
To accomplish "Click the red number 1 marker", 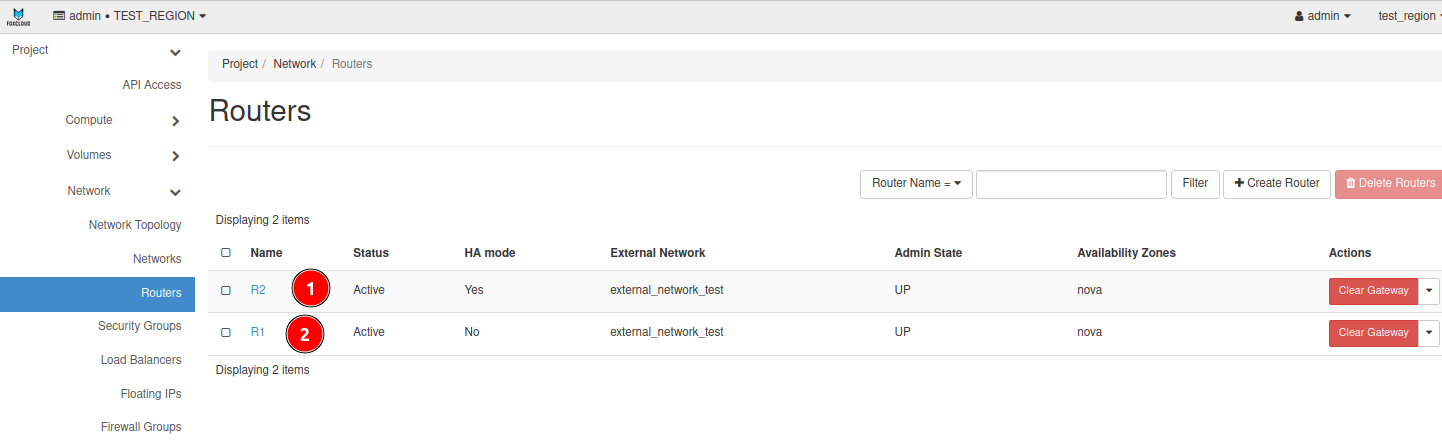I will click(311, 290).
